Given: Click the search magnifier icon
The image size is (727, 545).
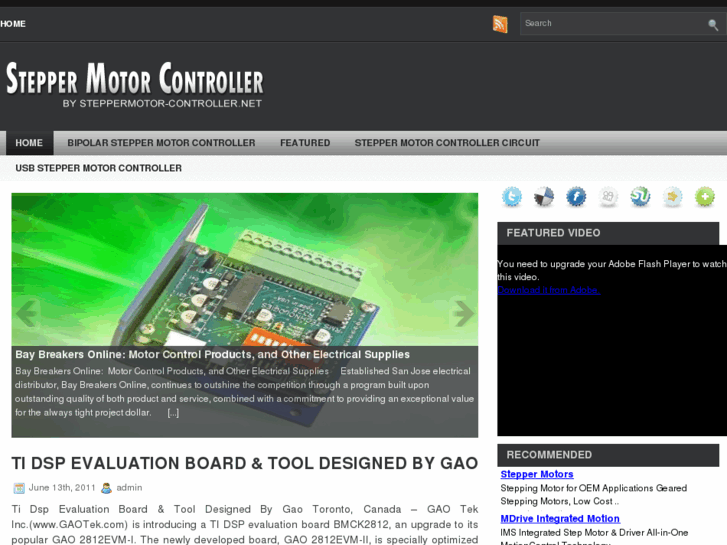Looking at the screenshot, I should pos(713,25).
